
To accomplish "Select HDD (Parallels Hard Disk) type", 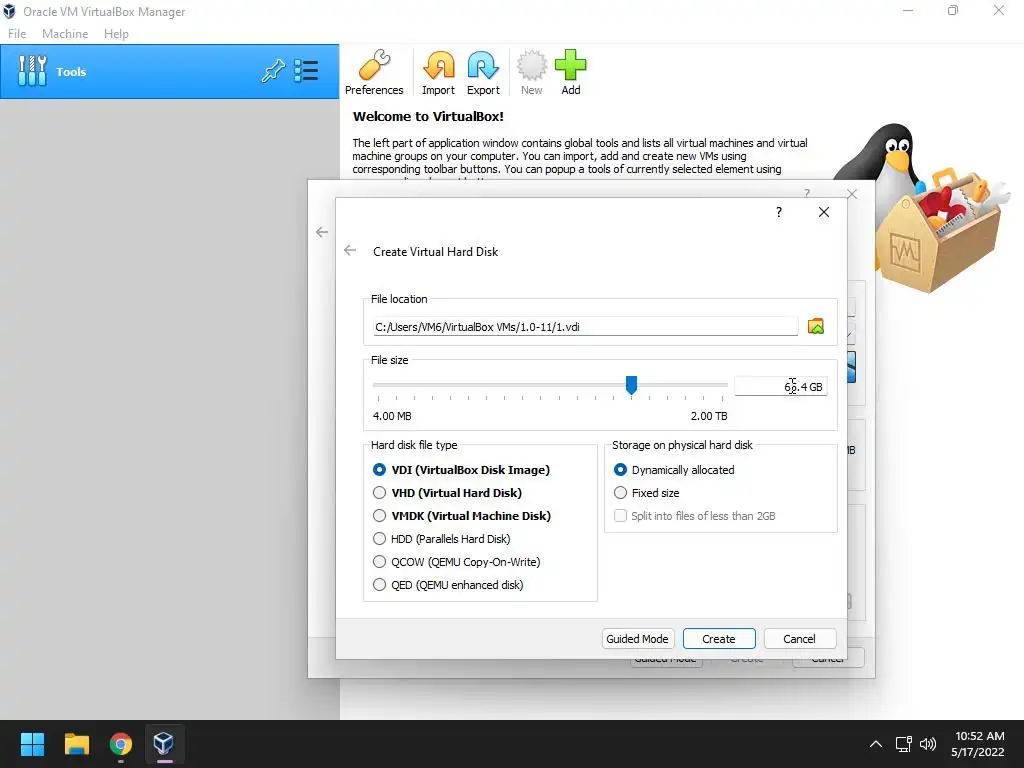I will [x=441, y=539].
